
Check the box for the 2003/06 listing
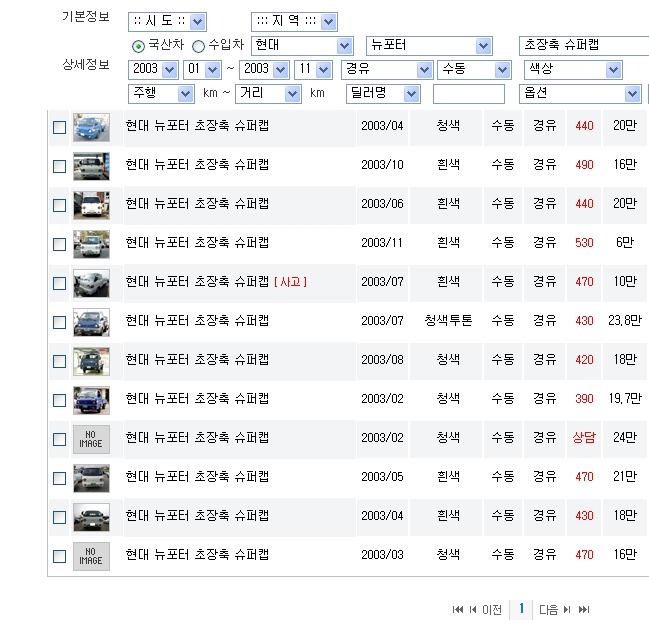tap(60, 205)
